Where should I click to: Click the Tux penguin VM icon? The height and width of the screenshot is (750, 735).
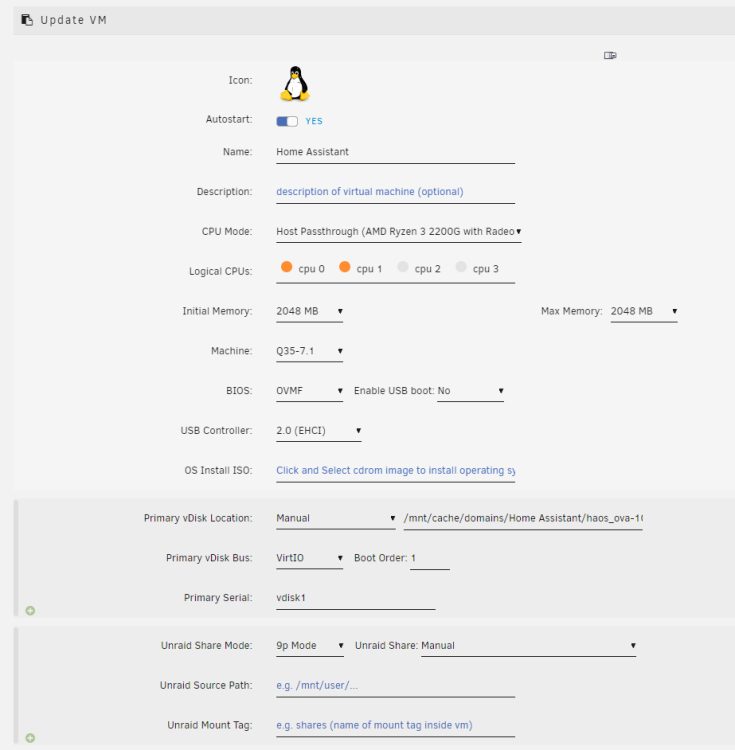295,84
